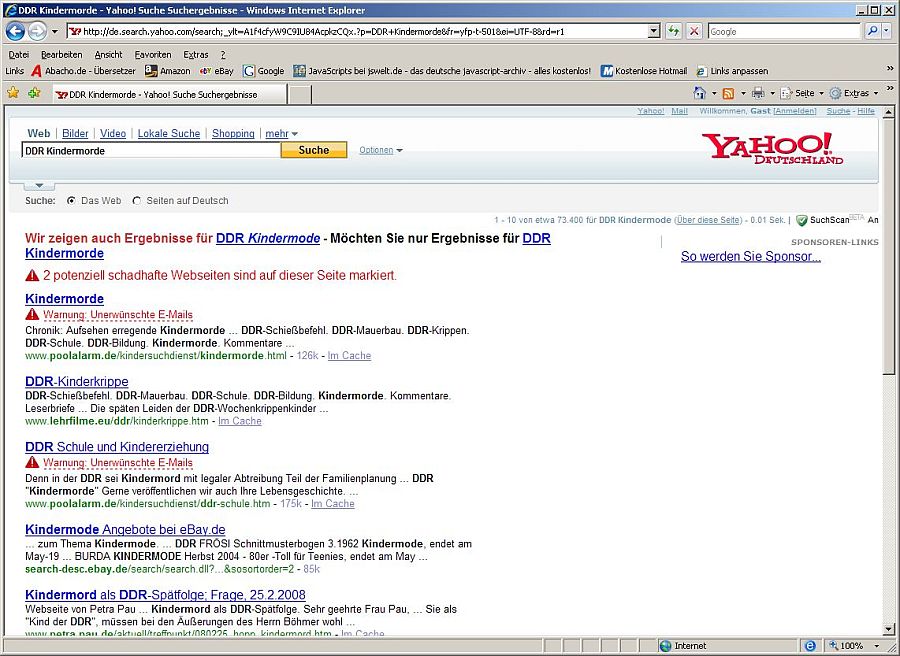Expand the Links bar overflow chevron
This screenshot has width=900, height=656.
tap(890, 68)
